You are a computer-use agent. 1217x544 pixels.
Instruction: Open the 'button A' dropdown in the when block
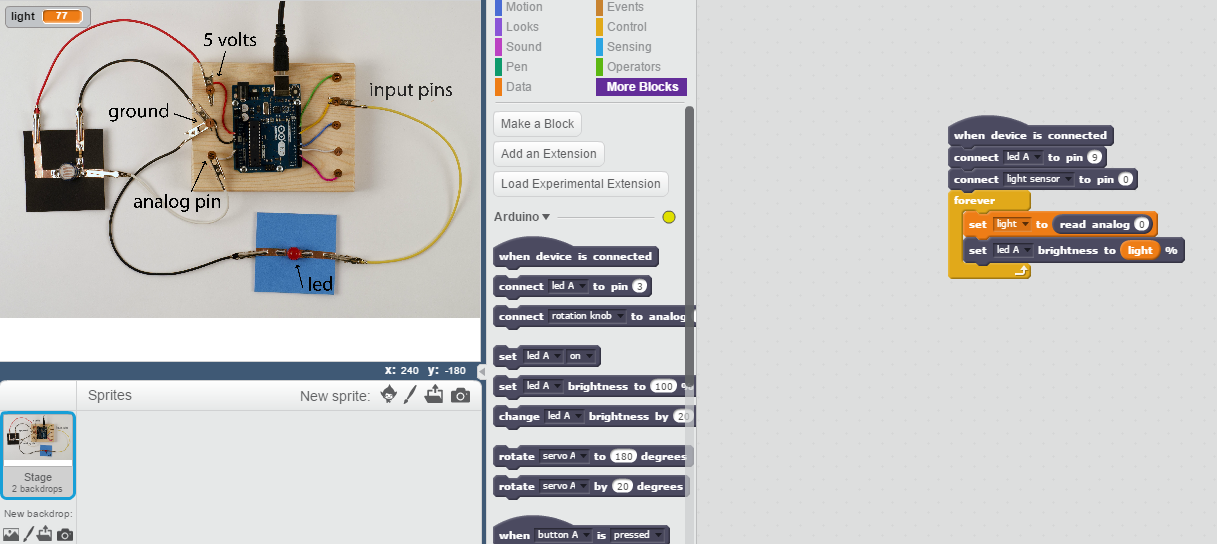pyautogui.click(x=564, y=535)
